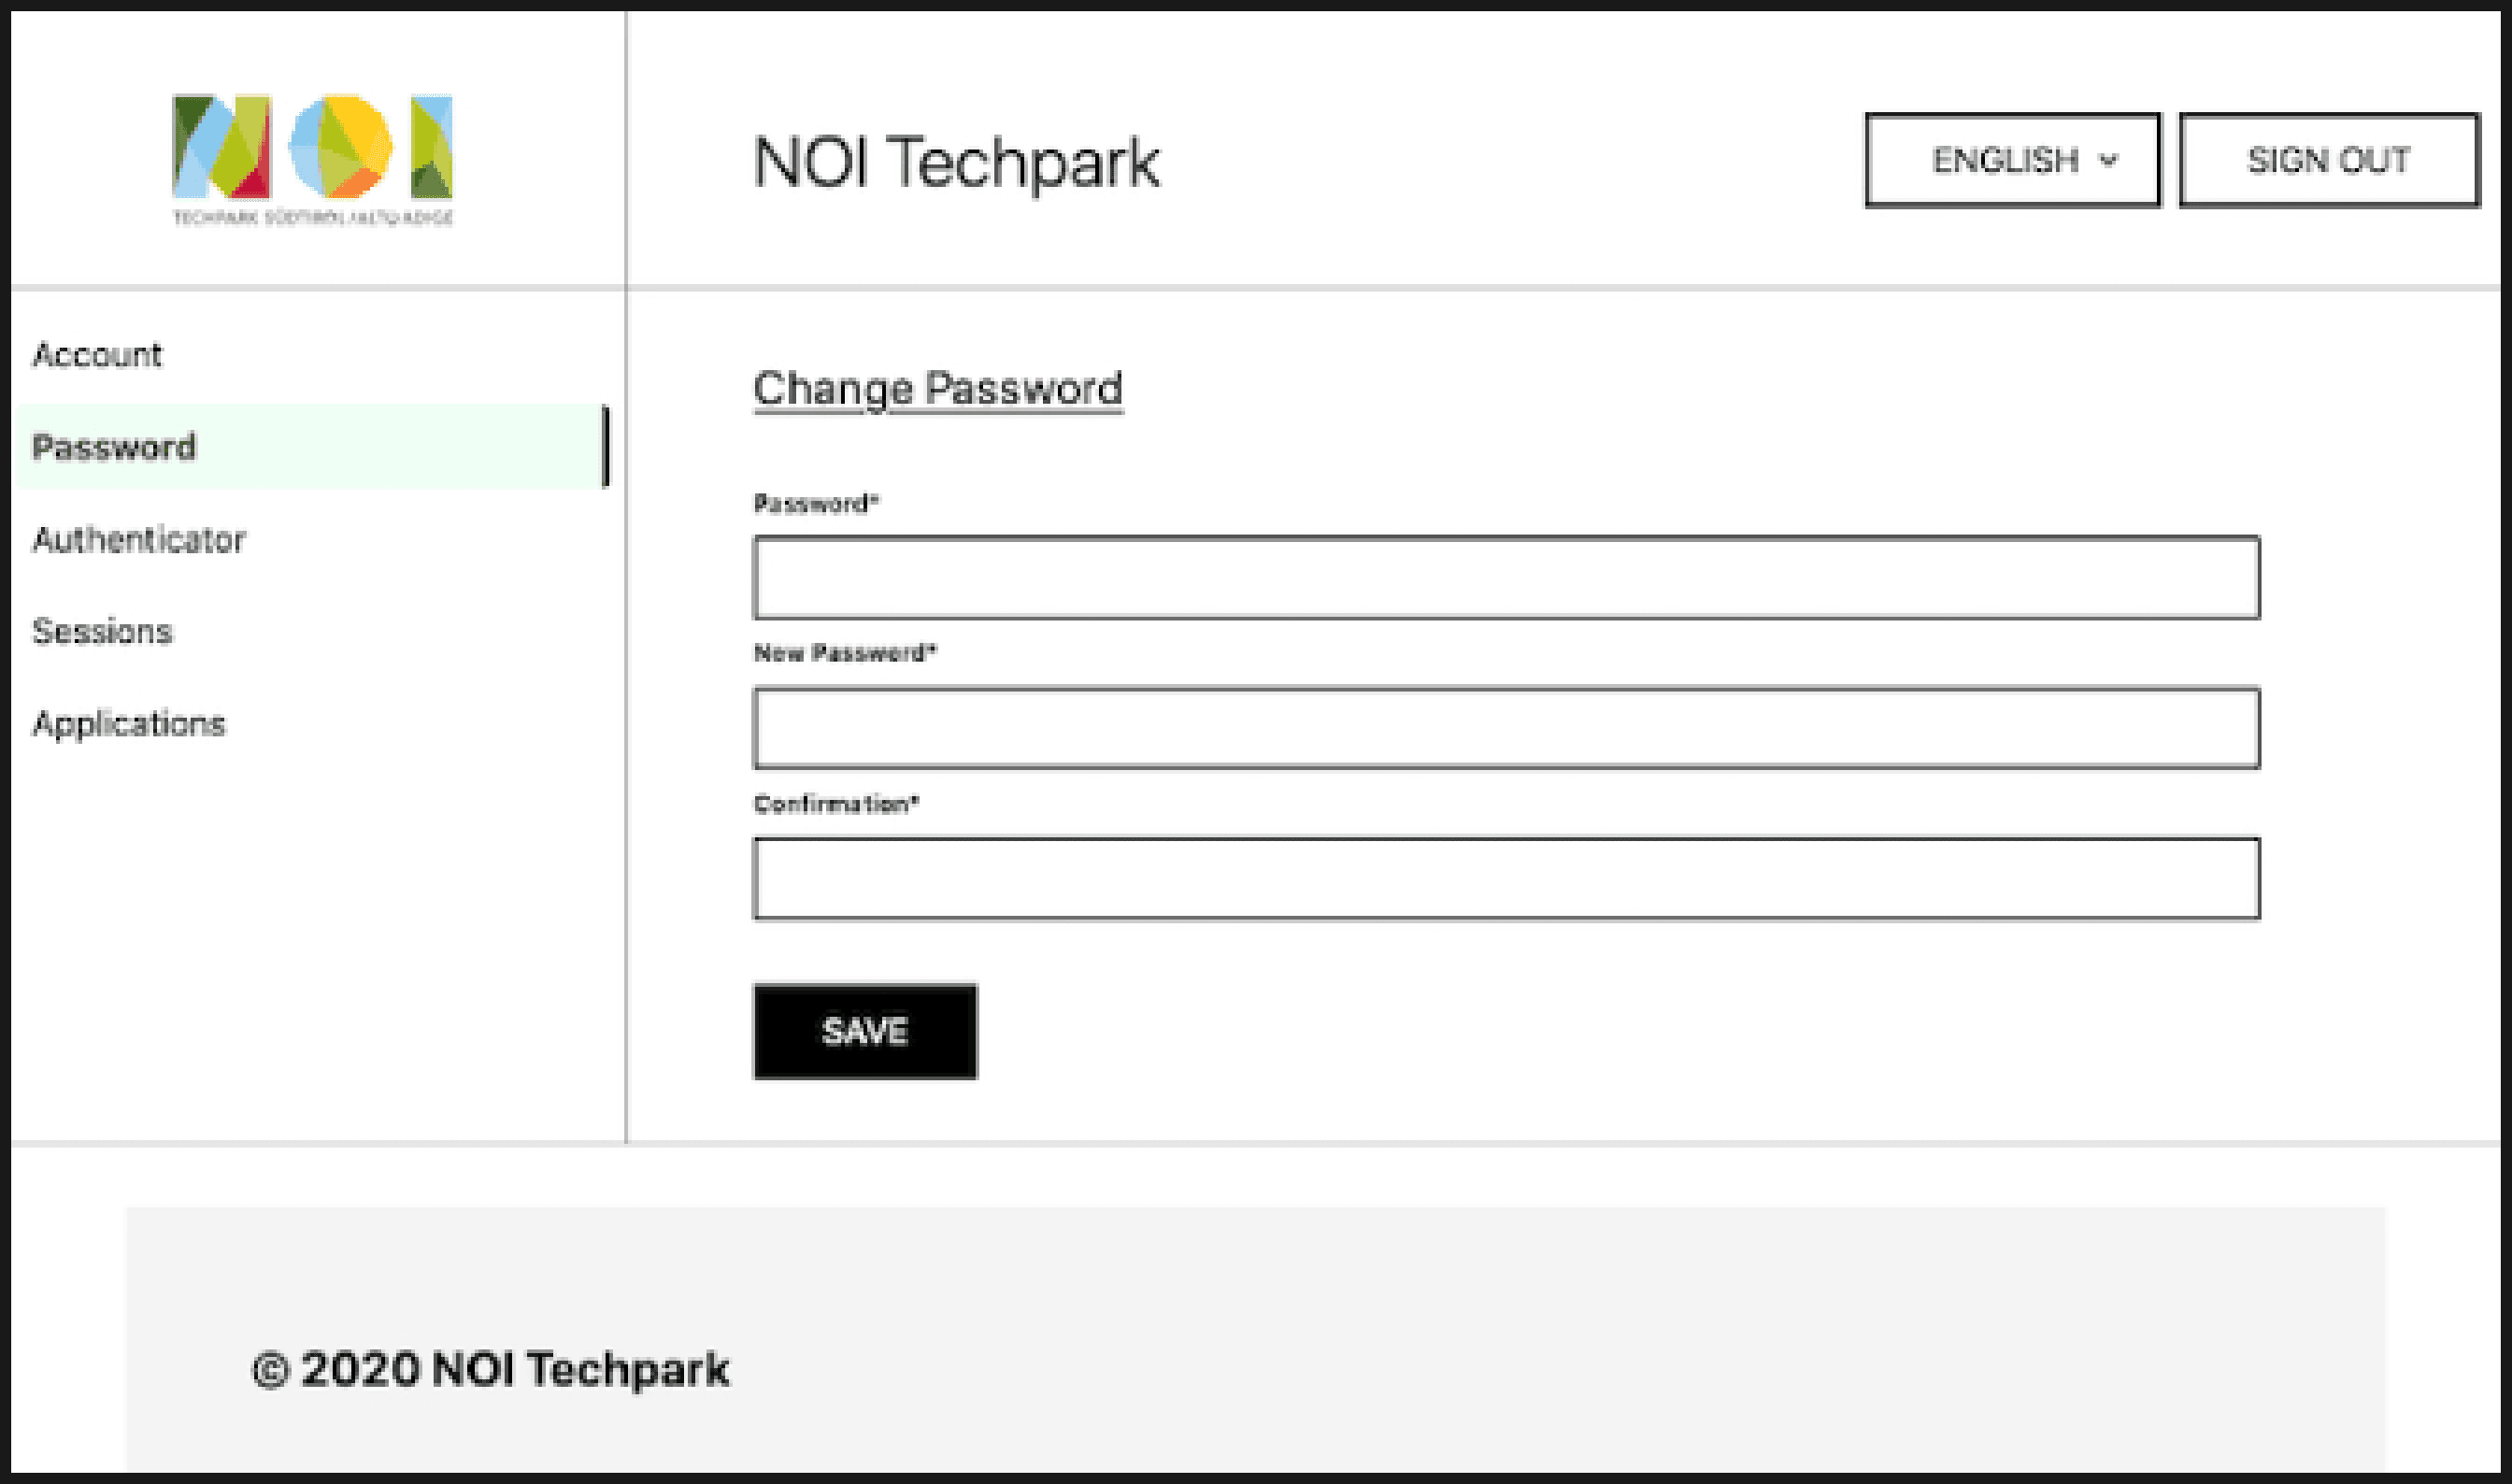The image size is (2512, 1484).
Task: Click the Change Password heading
Action: (937, 389)
